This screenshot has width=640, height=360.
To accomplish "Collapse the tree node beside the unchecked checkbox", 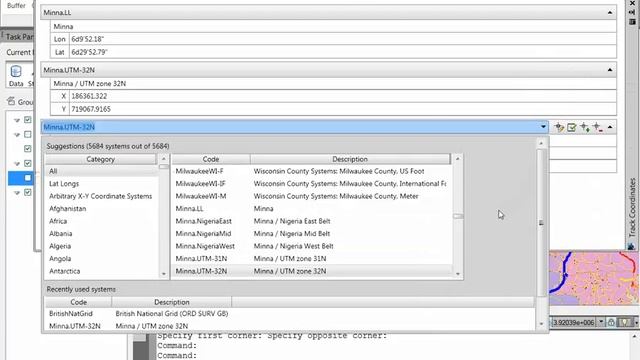I will pos(17,135).
